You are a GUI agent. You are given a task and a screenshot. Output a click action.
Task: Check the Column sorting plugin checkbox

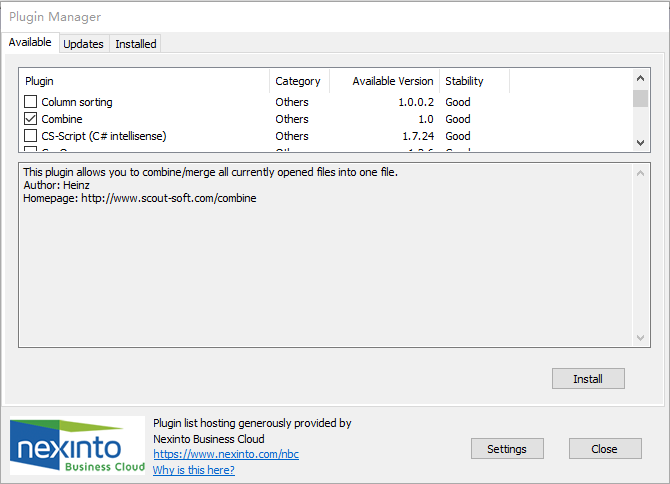pos(31,102)
